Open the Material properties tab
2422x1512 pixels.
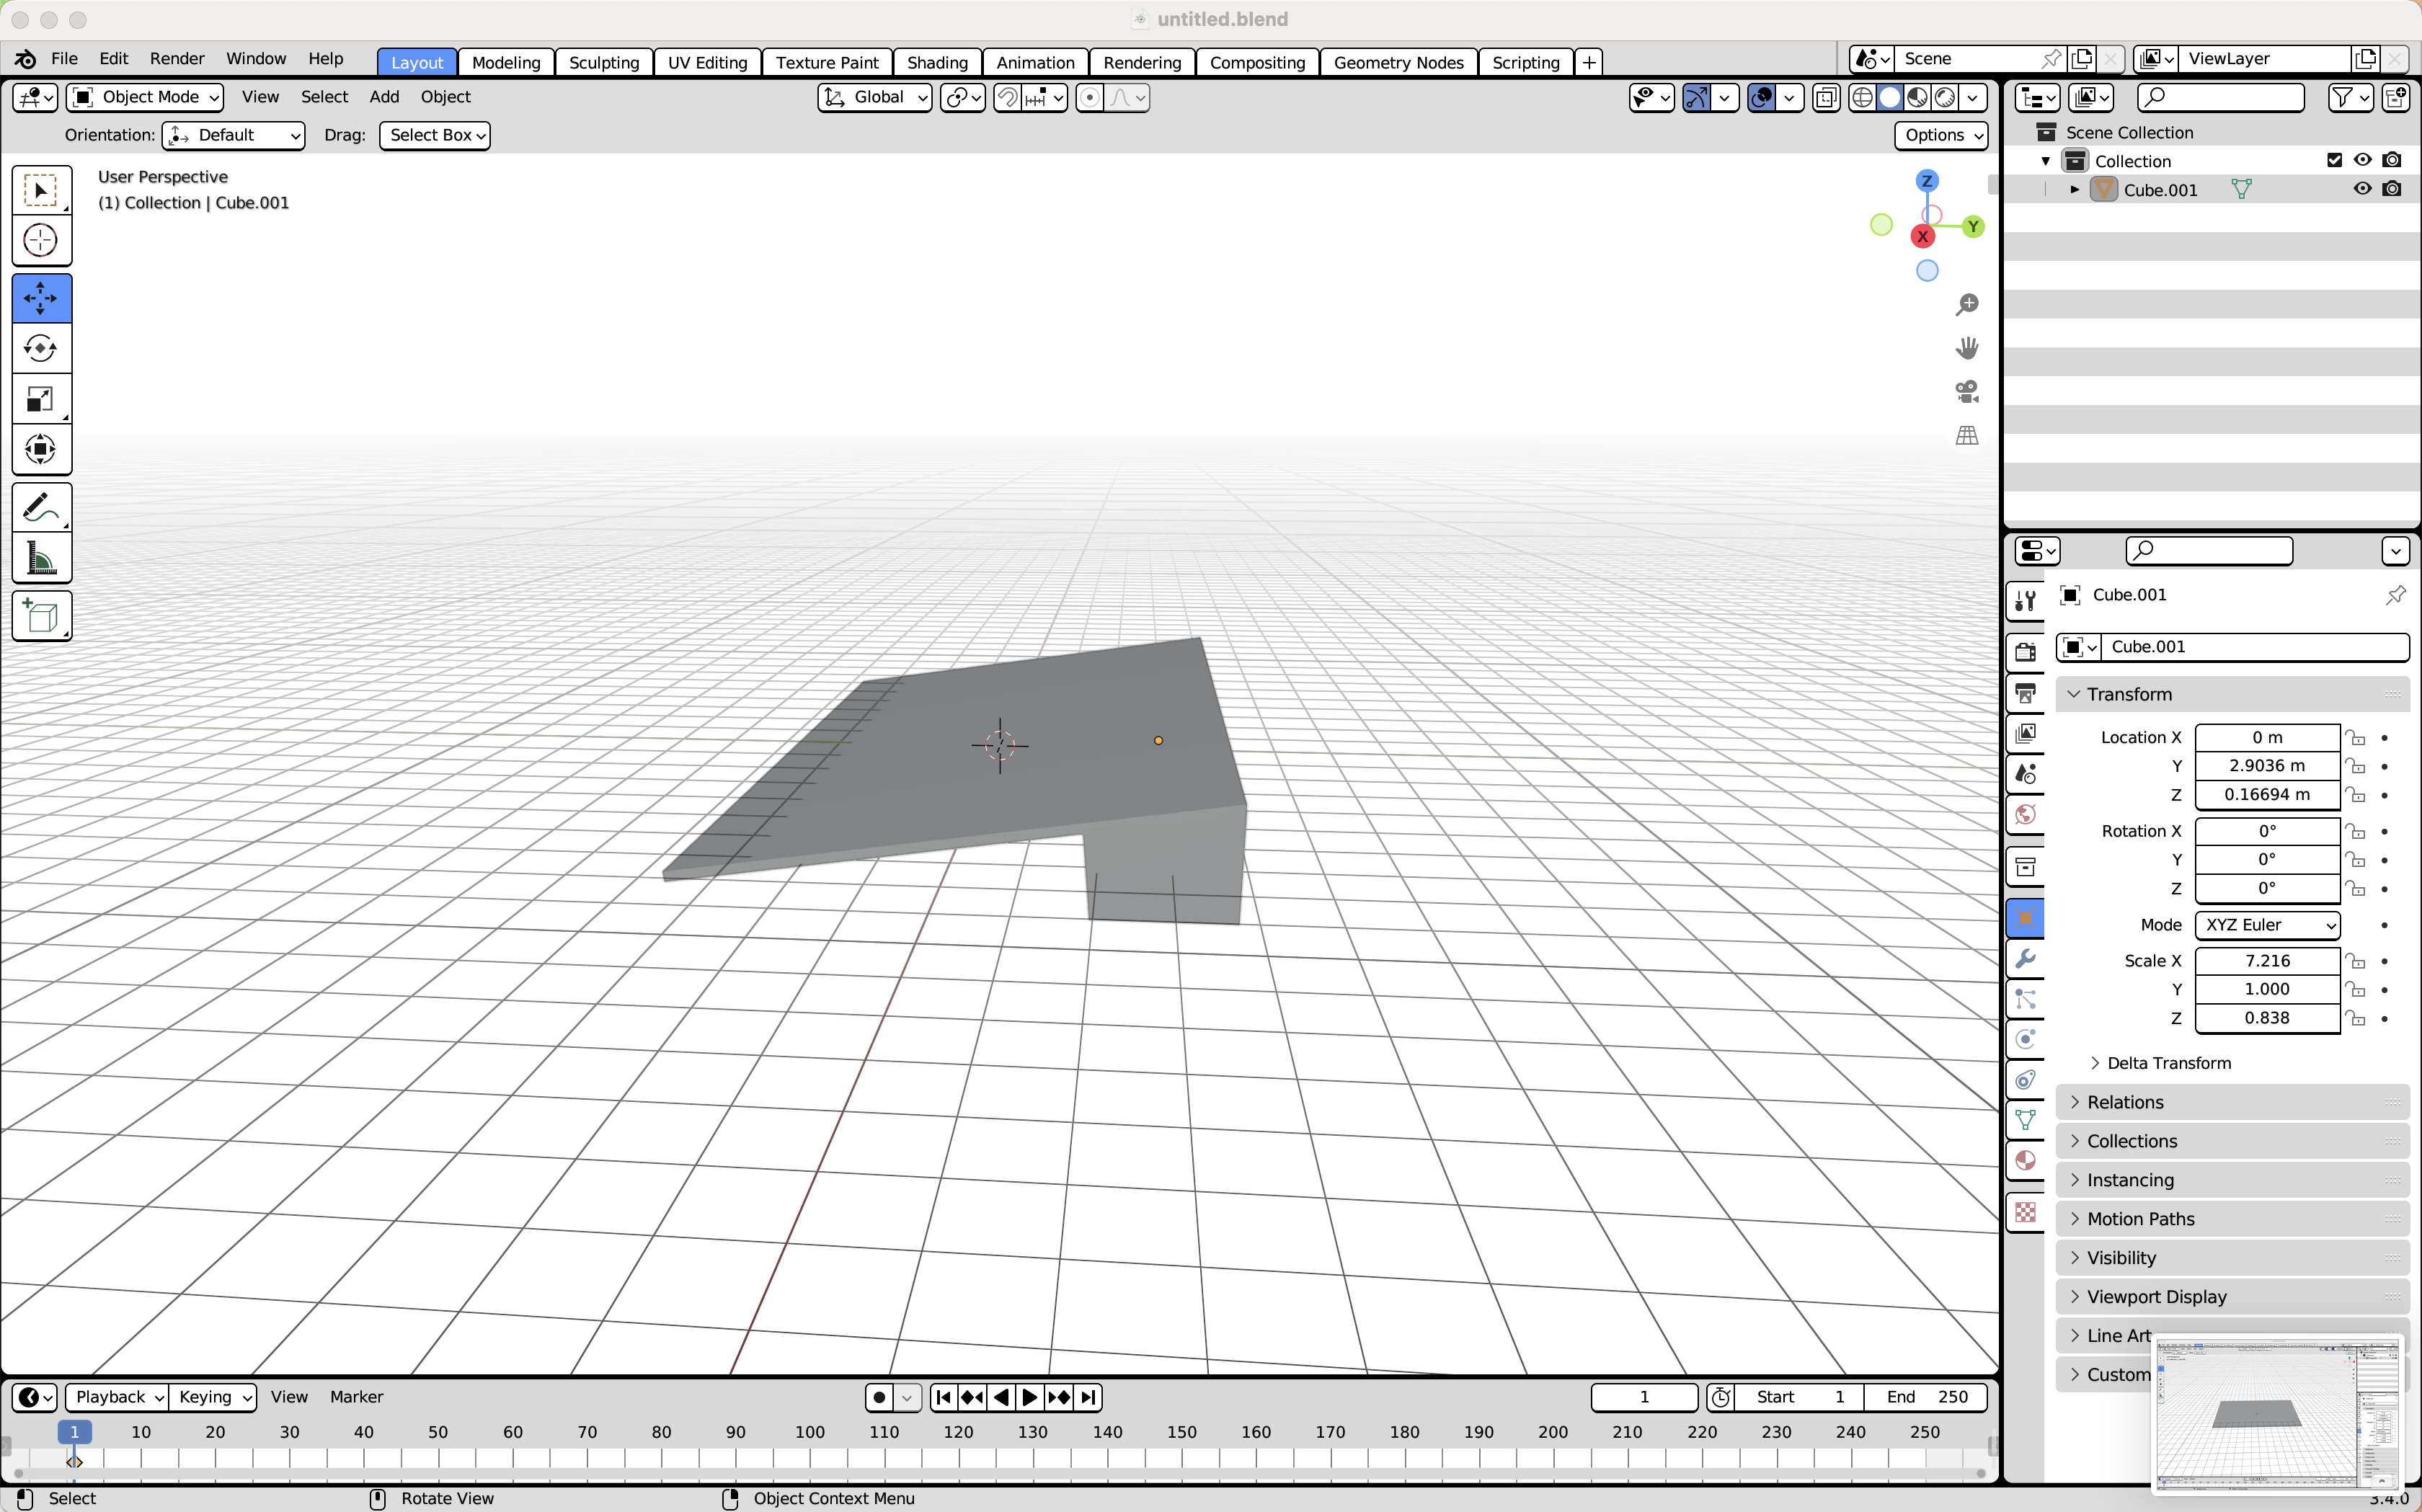pyautogui.click(x=2025, y=1160)
